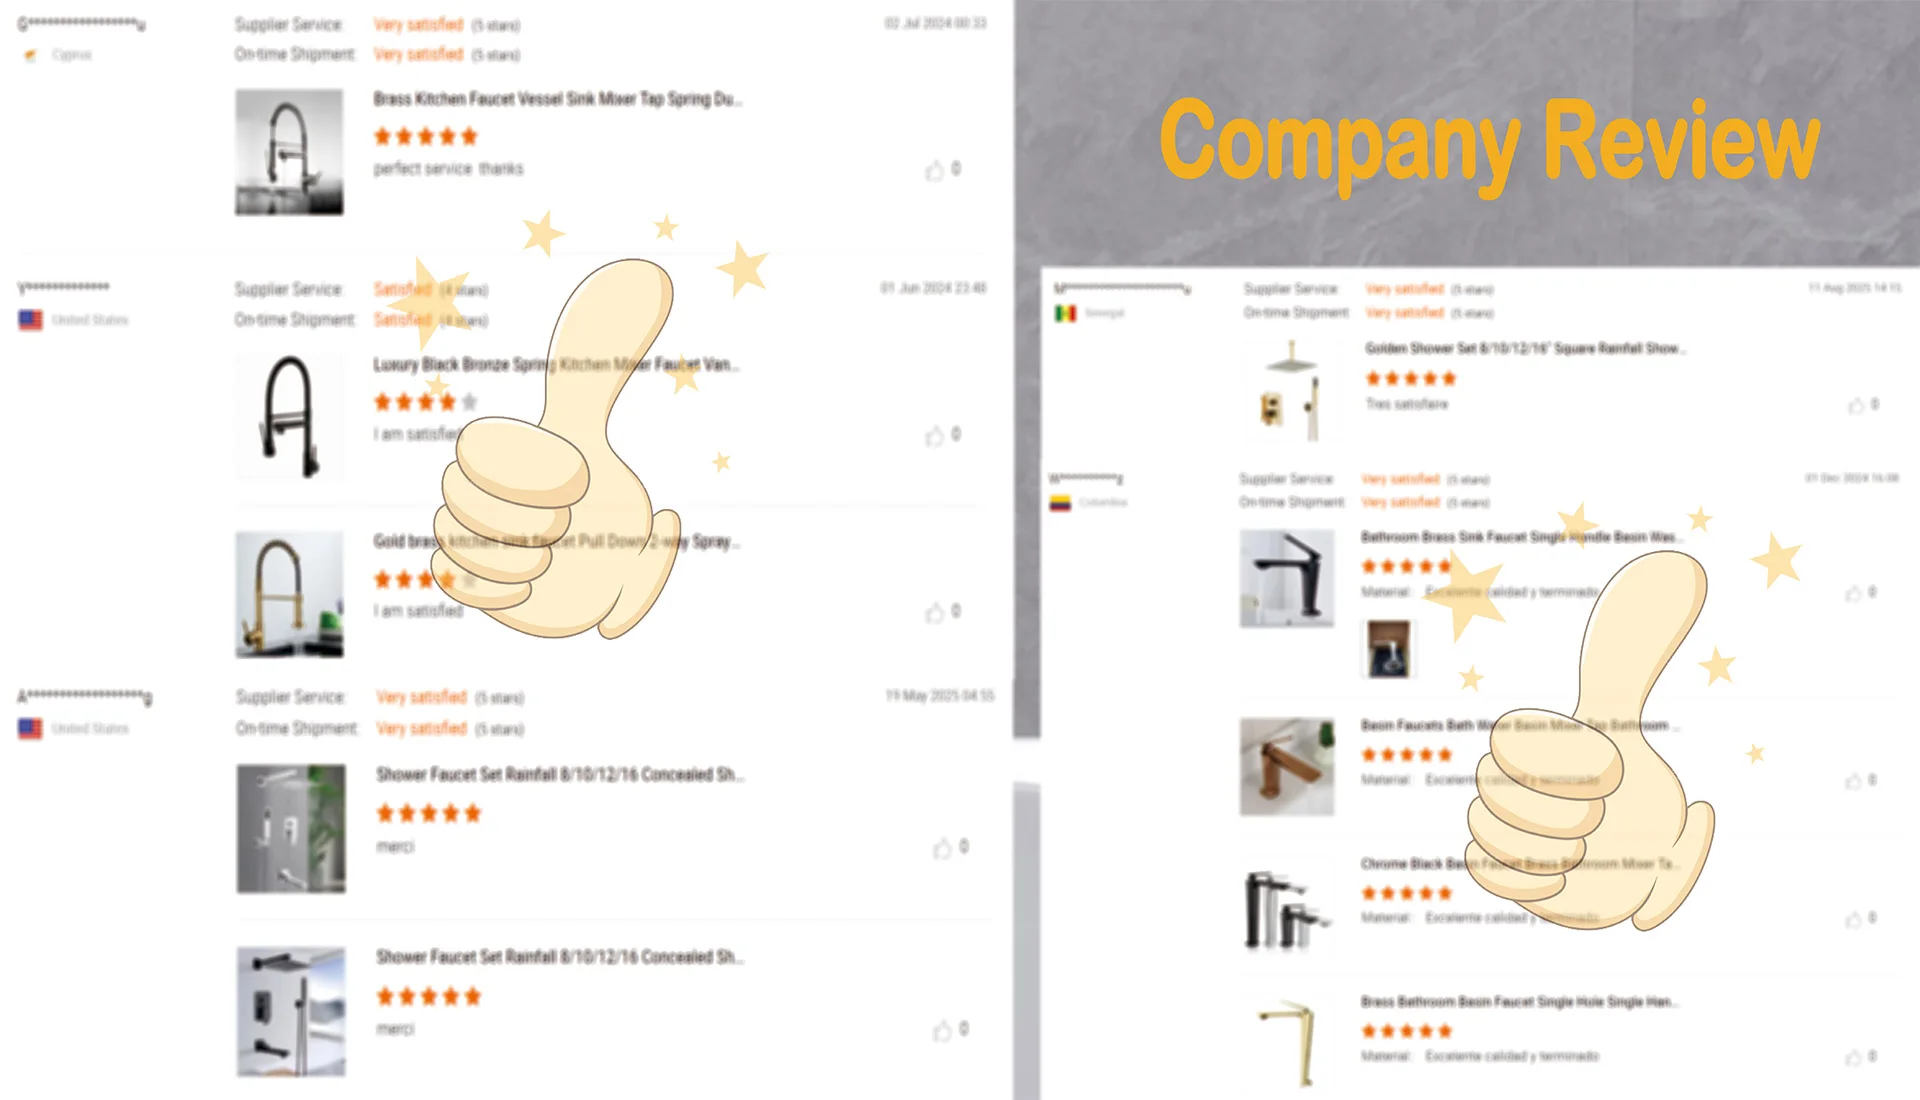Like the Bathroom Brass Sink Faucet review
Viewport: 1920px width, 1100px height.
(x=1853, y=594)
